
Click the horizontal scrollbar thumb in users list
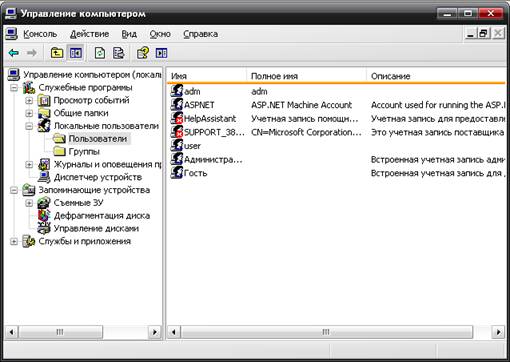326,332
